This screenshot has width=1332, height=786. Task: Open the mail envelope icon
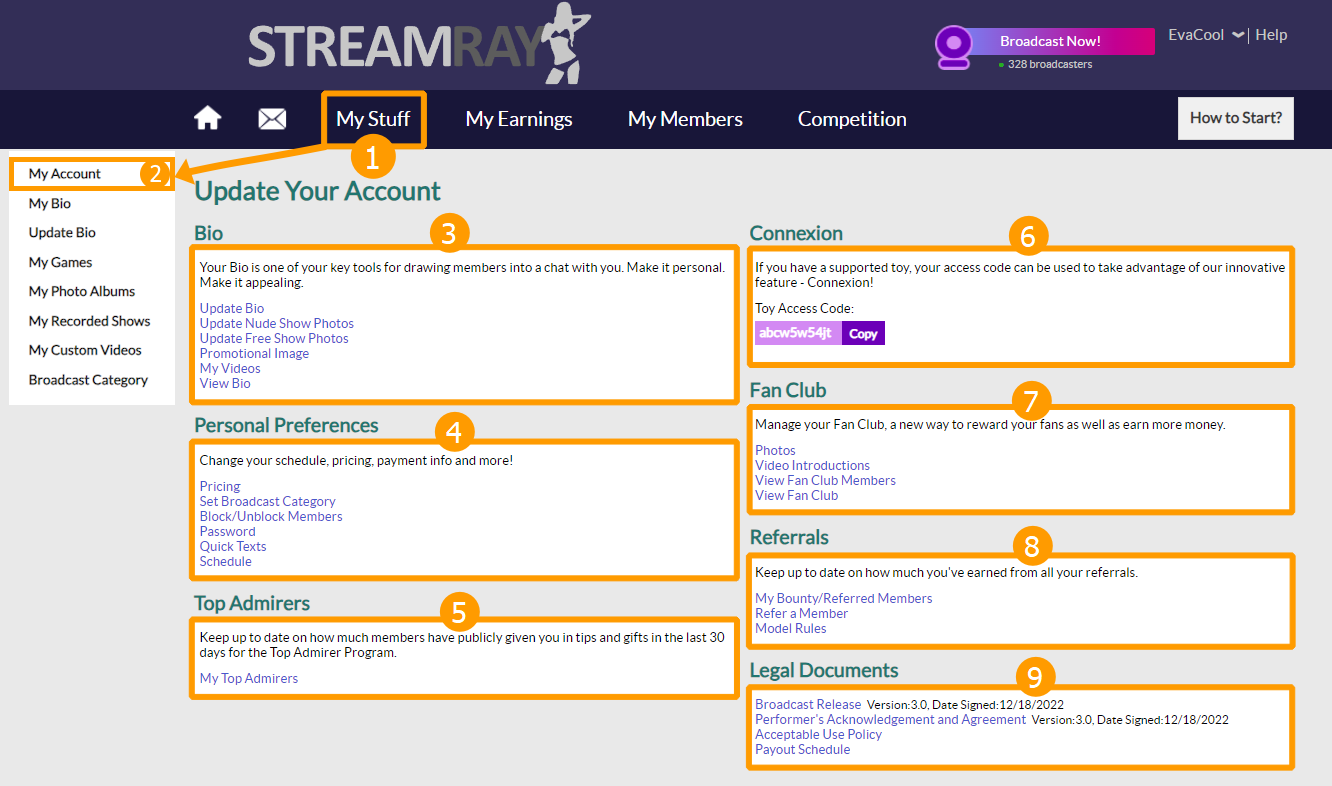[272, 119]
